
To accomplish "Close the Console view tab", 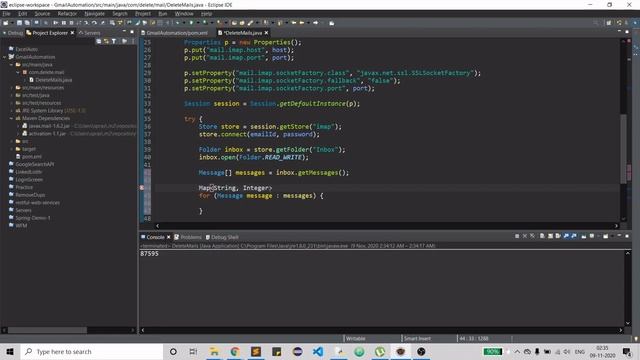I will [x=169, y=237].
